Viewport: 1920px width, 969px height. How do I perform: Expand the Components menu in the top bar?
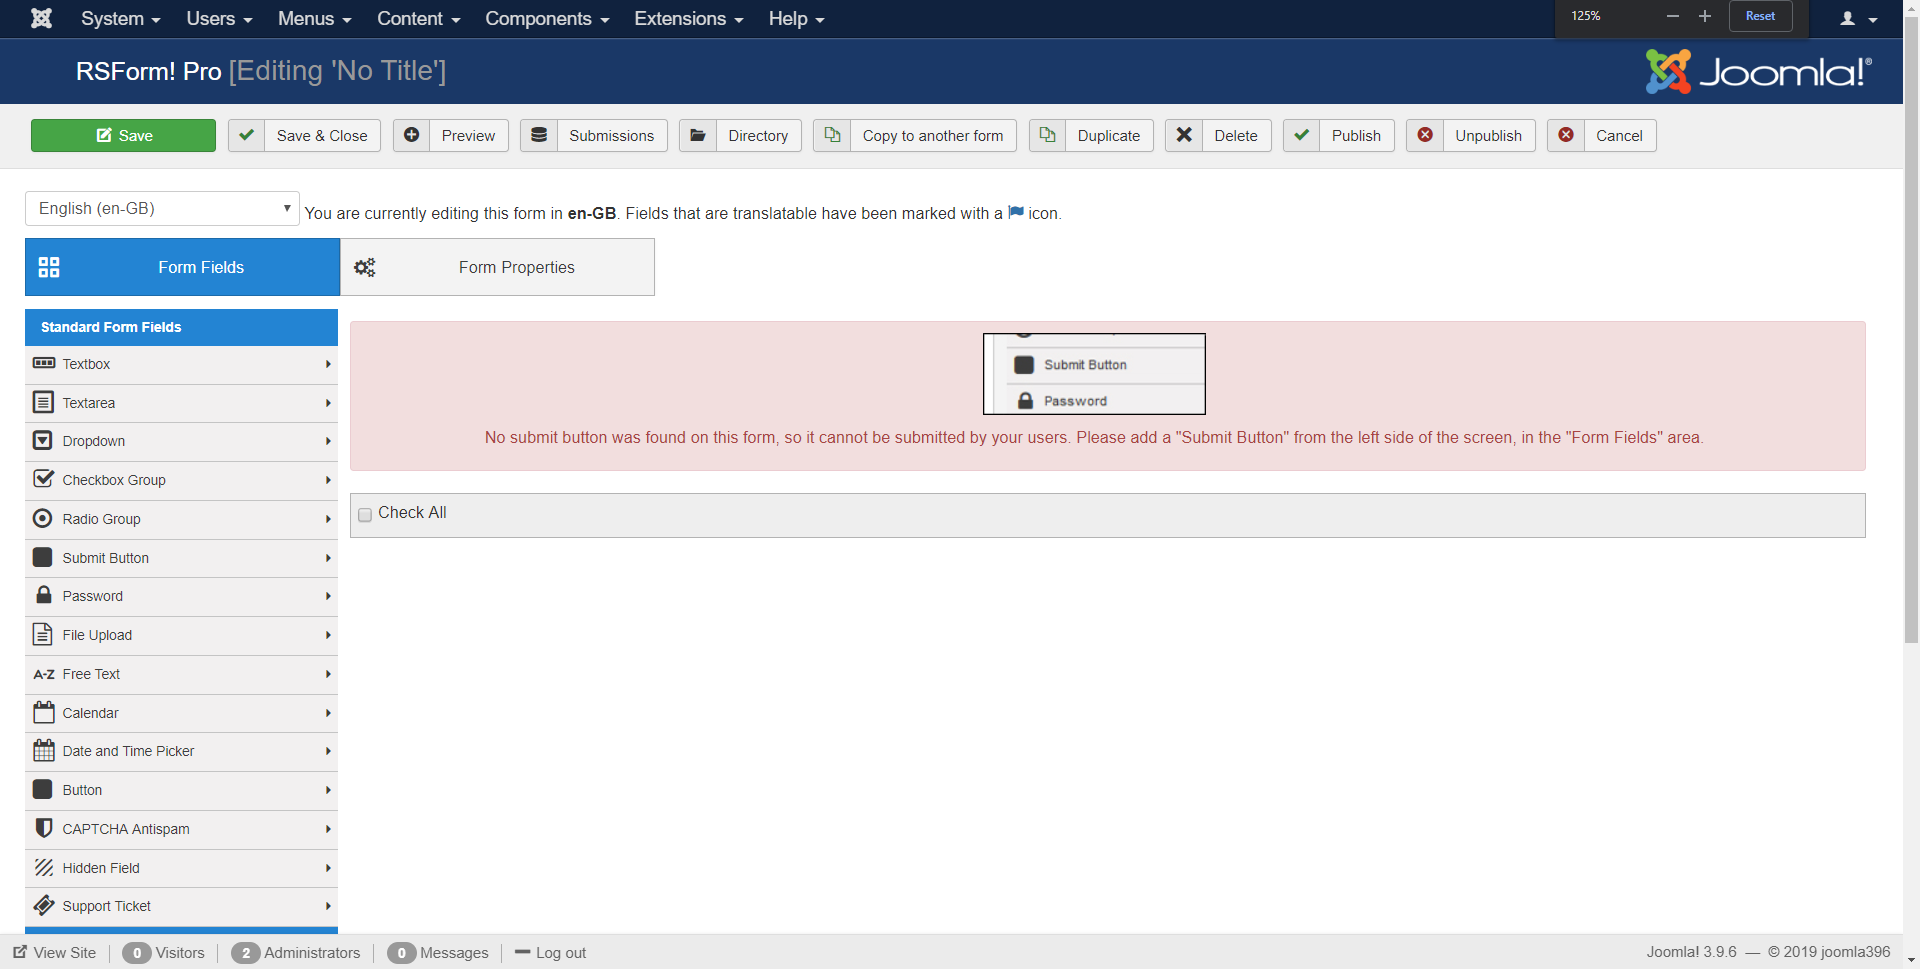546,19
